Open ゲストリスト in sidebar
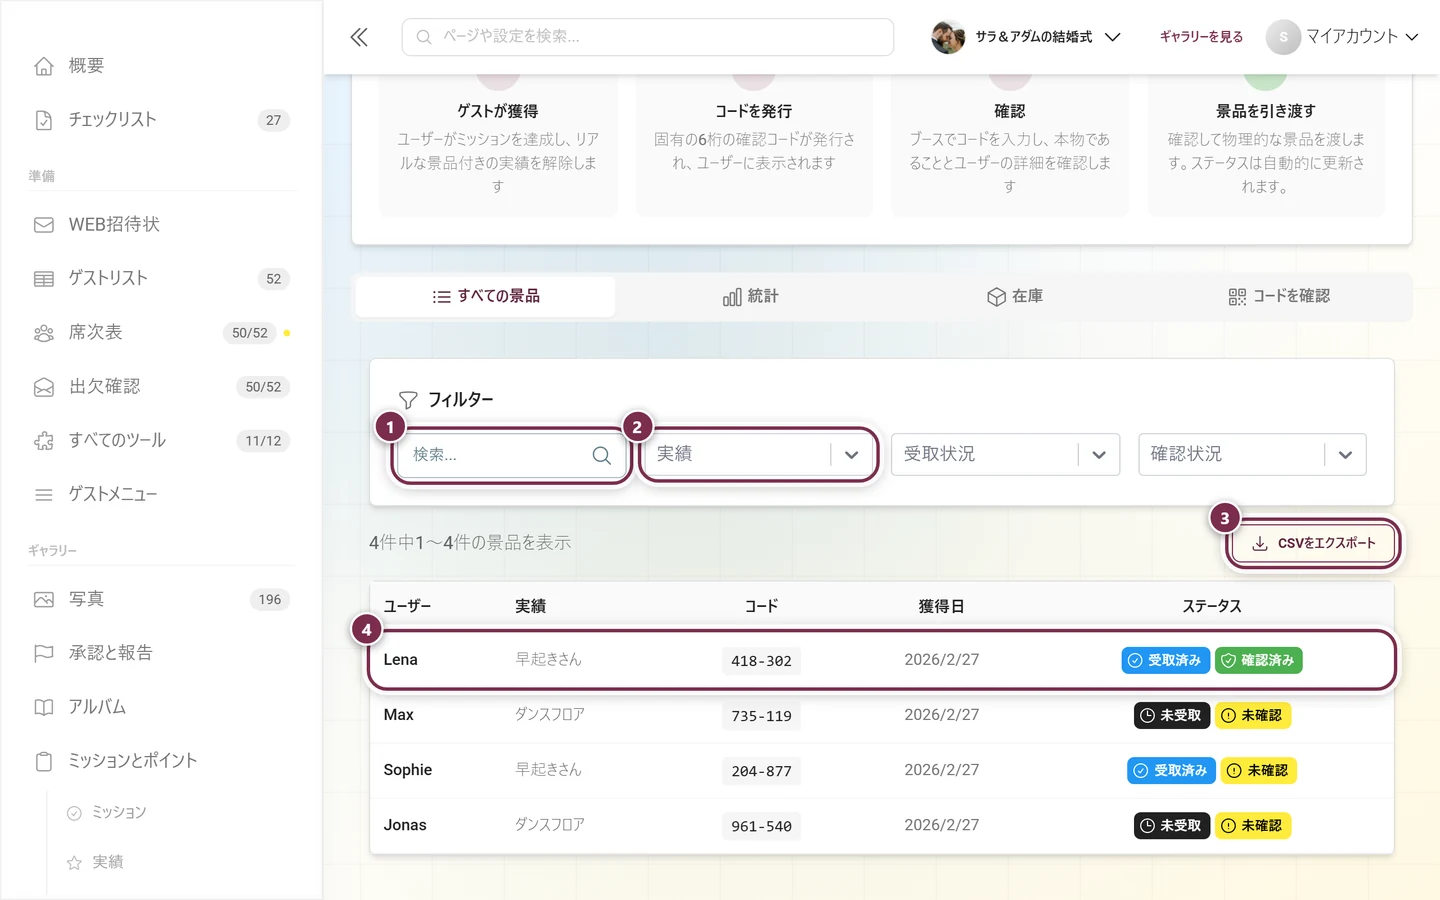1440x900 pixels. [x=161, y=279]
